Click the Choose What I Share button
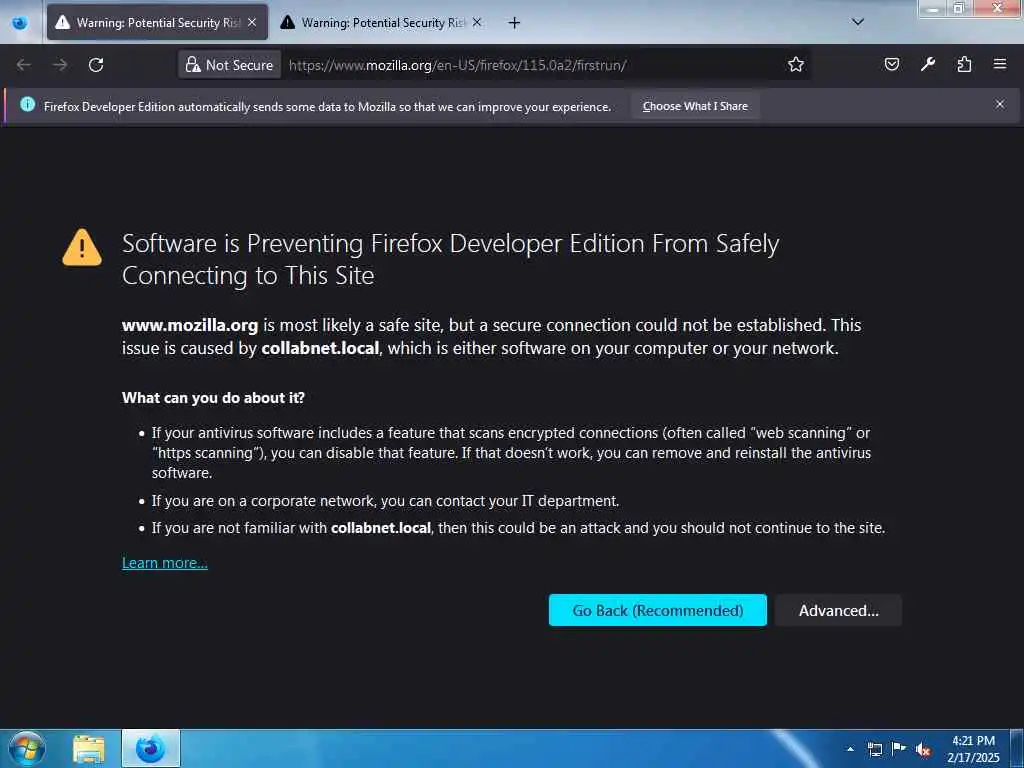 (695, 106)
